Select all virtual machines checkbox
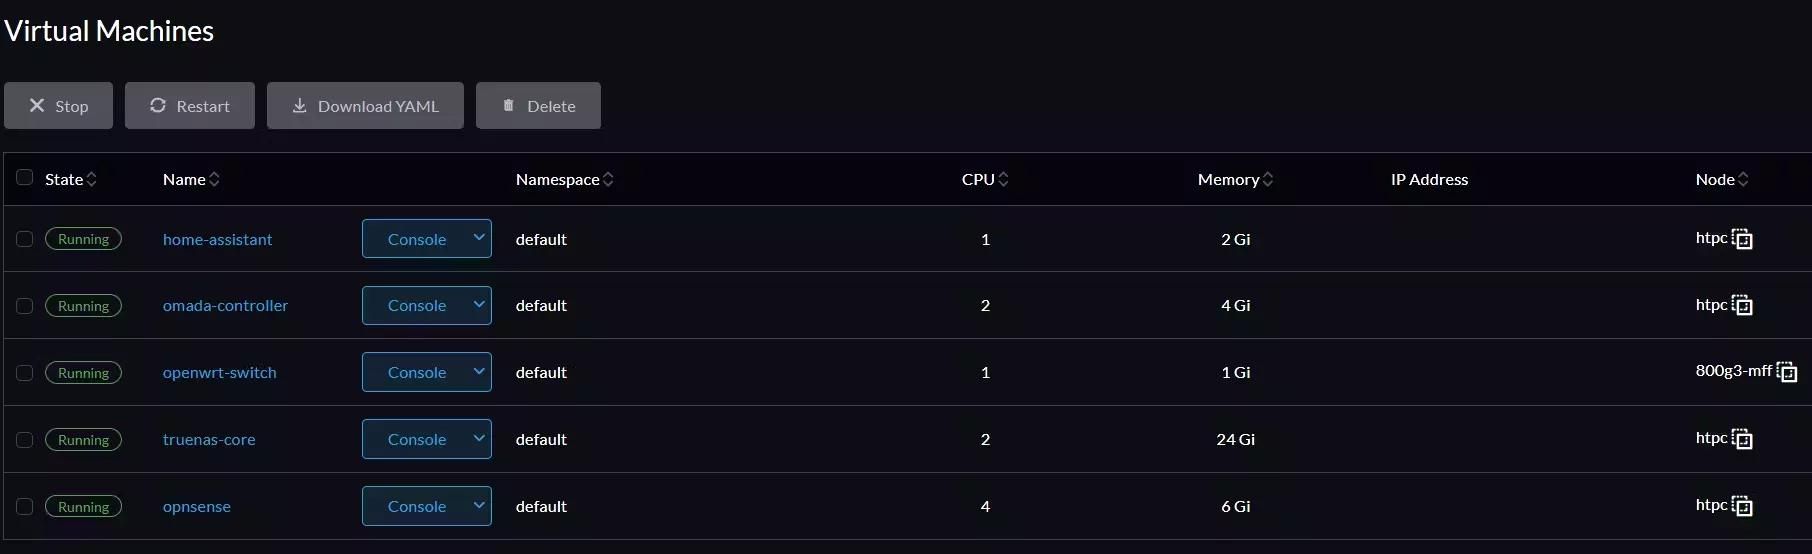Screen dimensions: 1812x554 tap(25, 178)
